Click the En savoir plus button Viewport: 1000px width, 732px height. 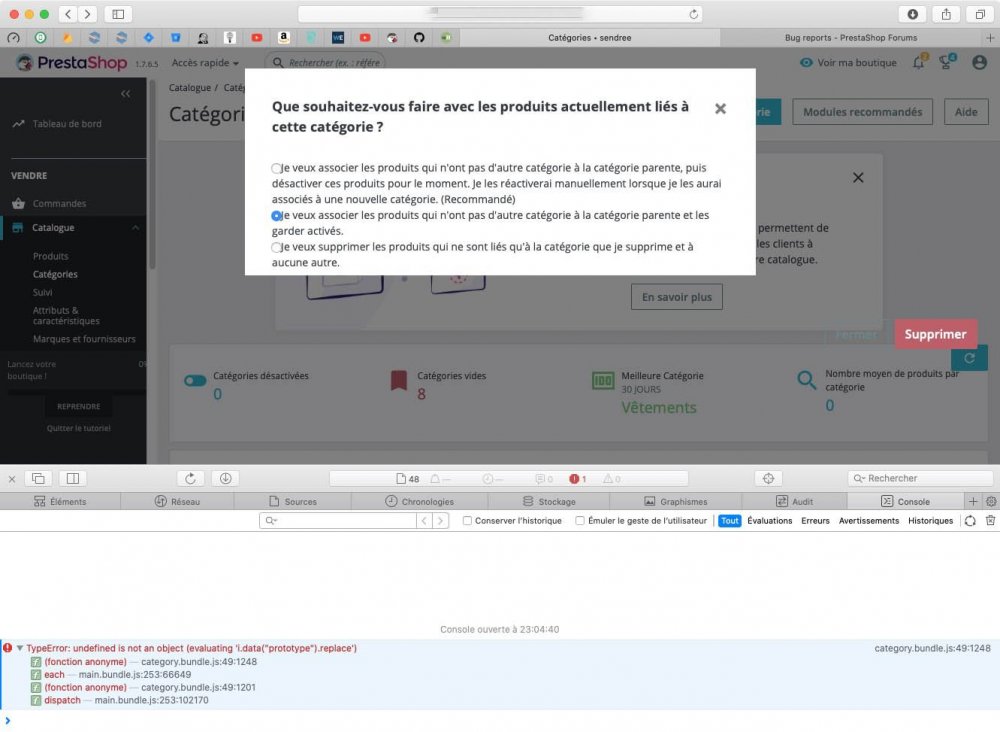pos(677,297)
